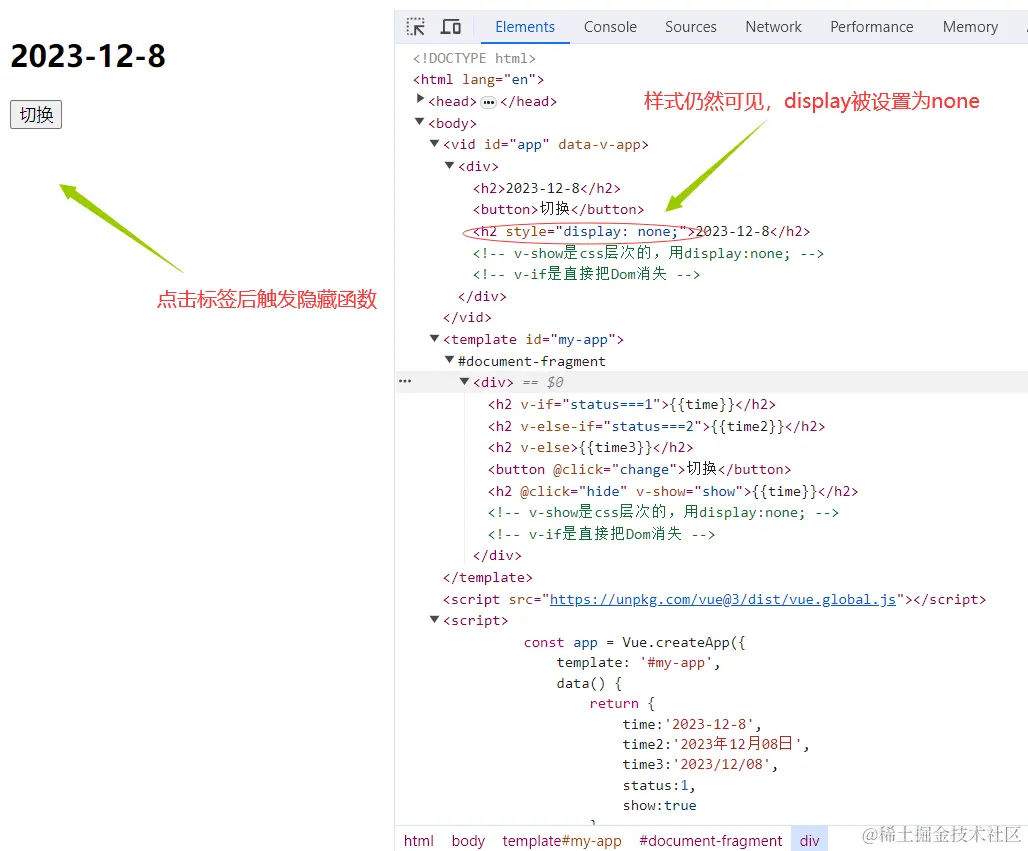Screen dimensions: 1028x851
Task: Select the first v-if comment under vid#app
Action: 586,274
